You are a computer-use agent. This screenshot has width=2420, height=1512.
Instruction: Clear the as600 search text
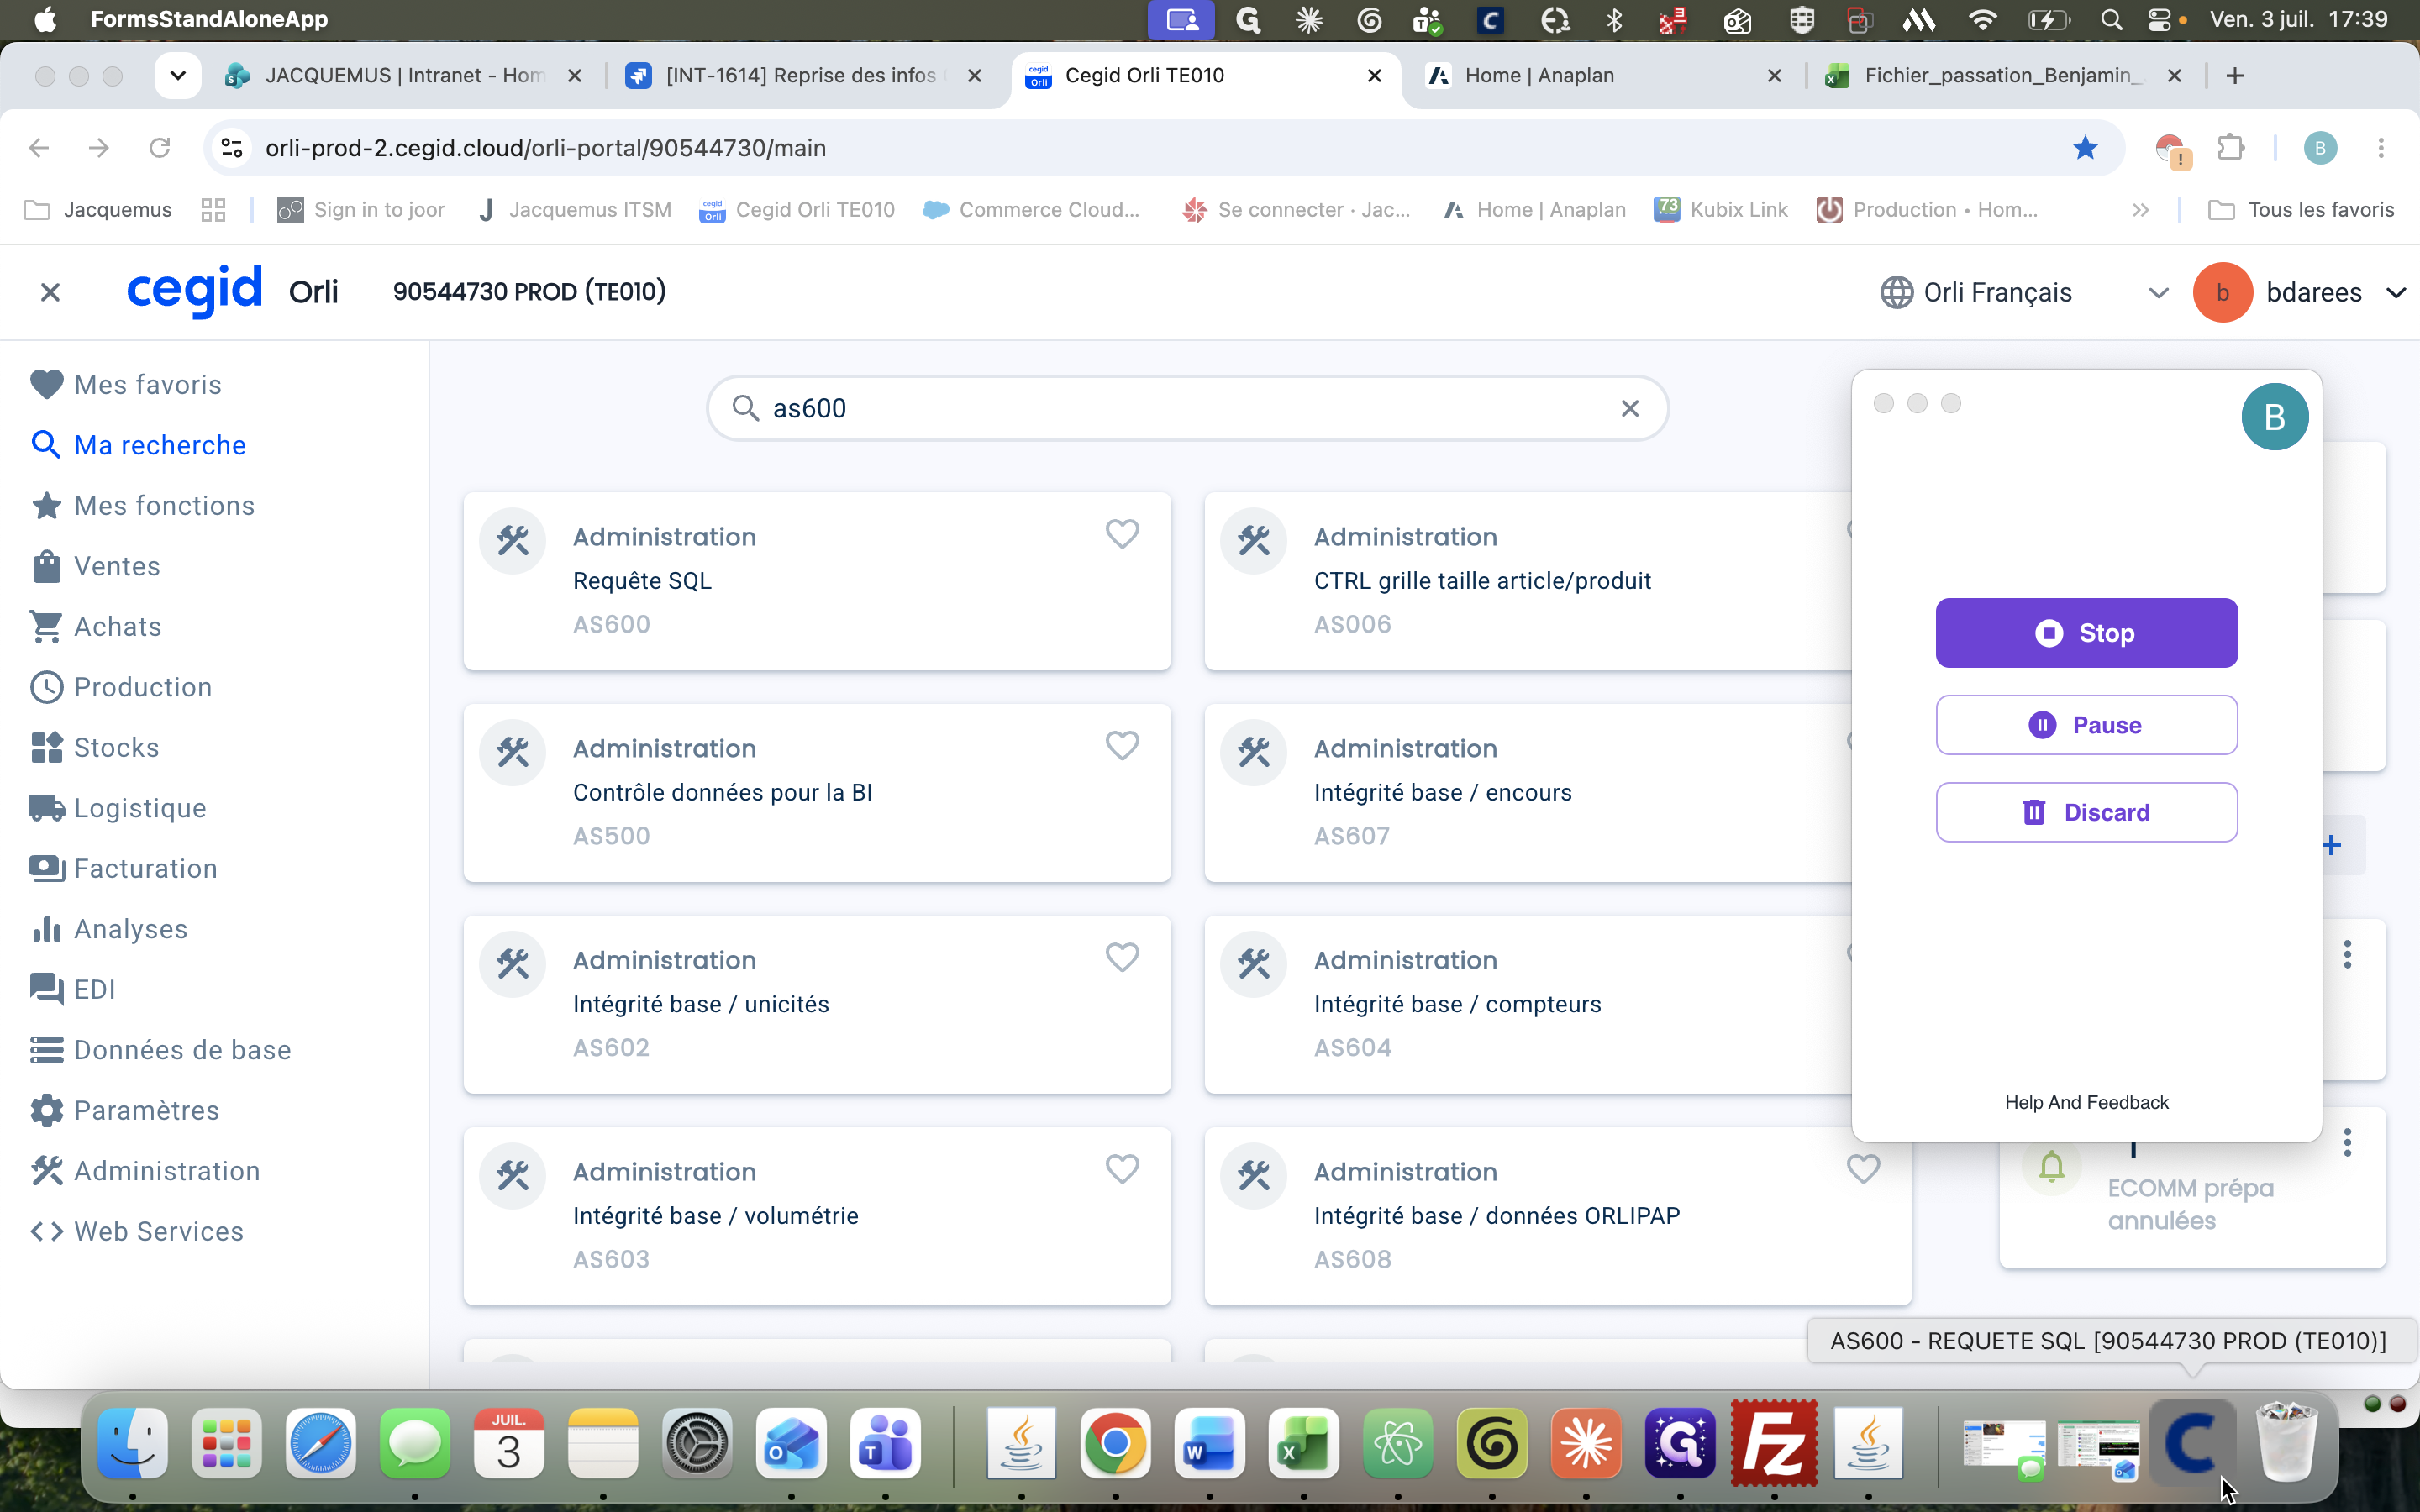pyautogui.click(x=1630, y=408)
